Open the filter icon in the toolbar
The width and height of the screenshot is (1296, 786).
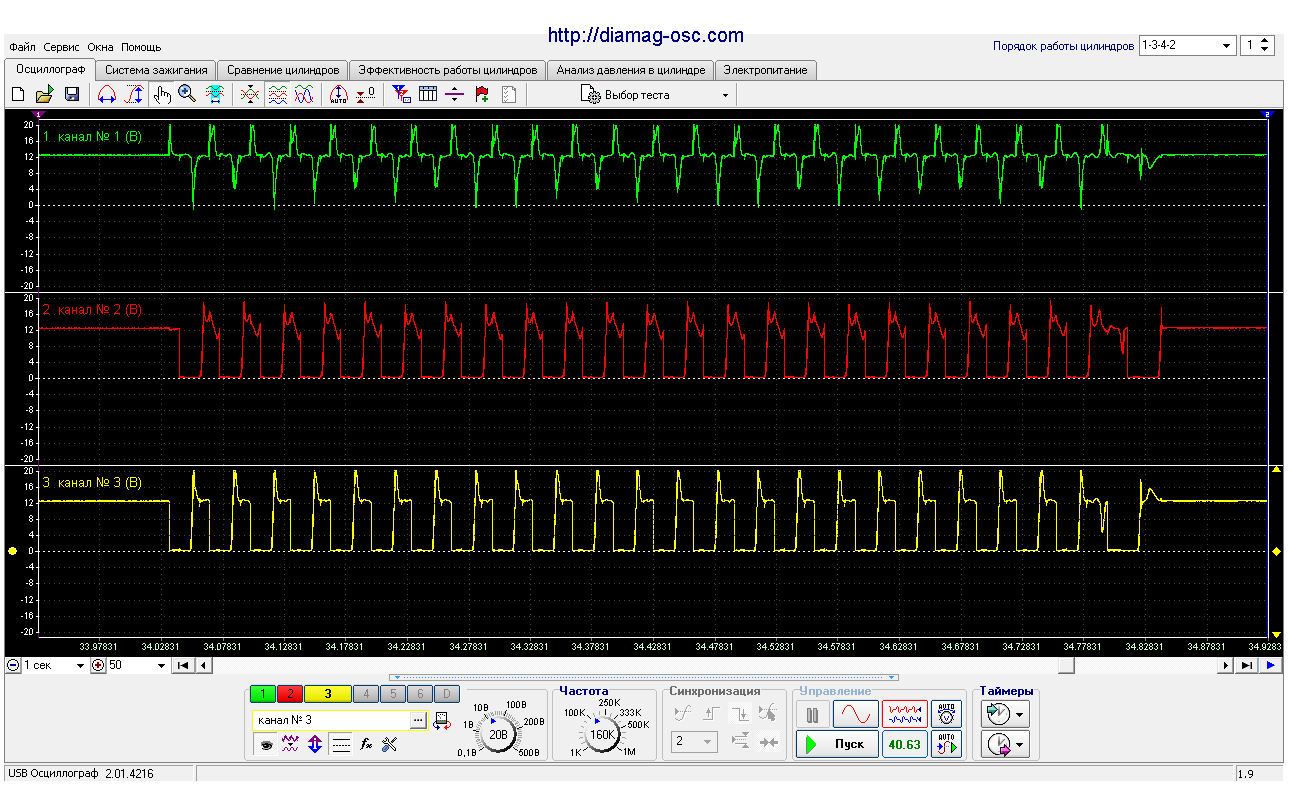coord(401,94)
